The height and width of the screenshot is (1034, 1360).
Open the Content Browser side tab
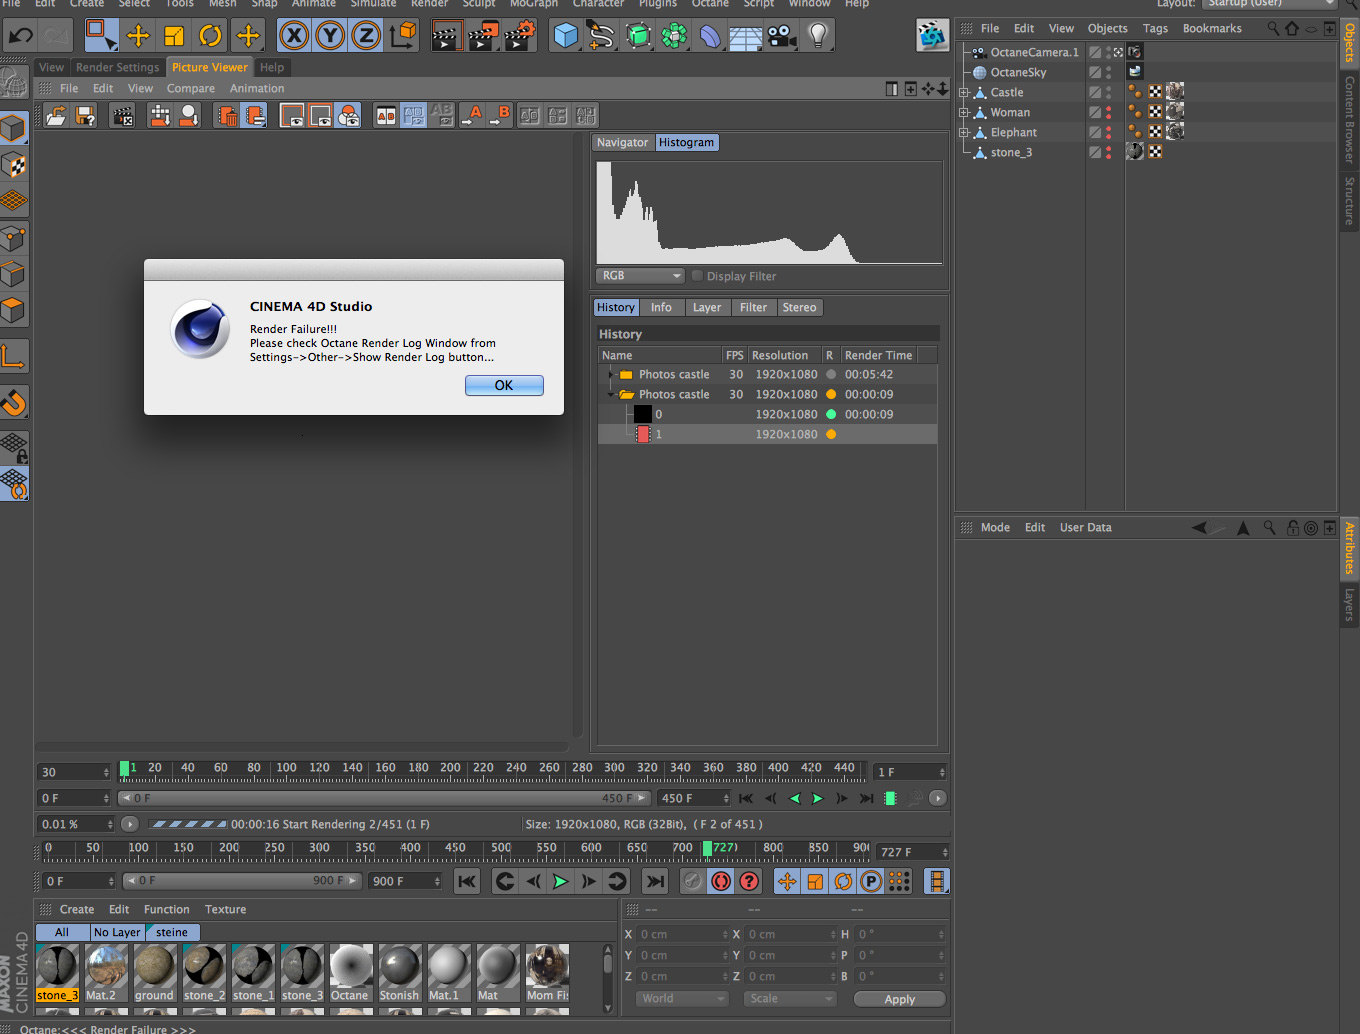[x=1349, y=120]
